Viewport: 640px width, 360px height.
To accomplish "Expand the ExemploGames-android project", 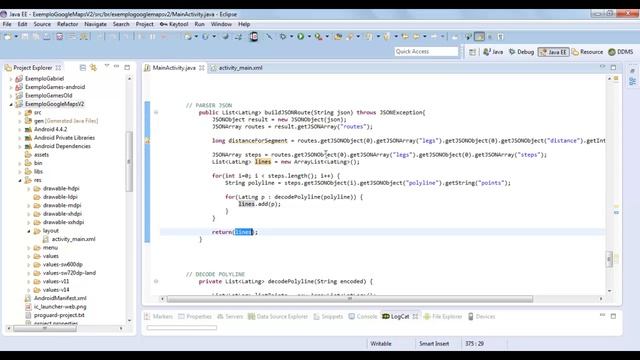I will pyautogui.click(x=11, y=87).
